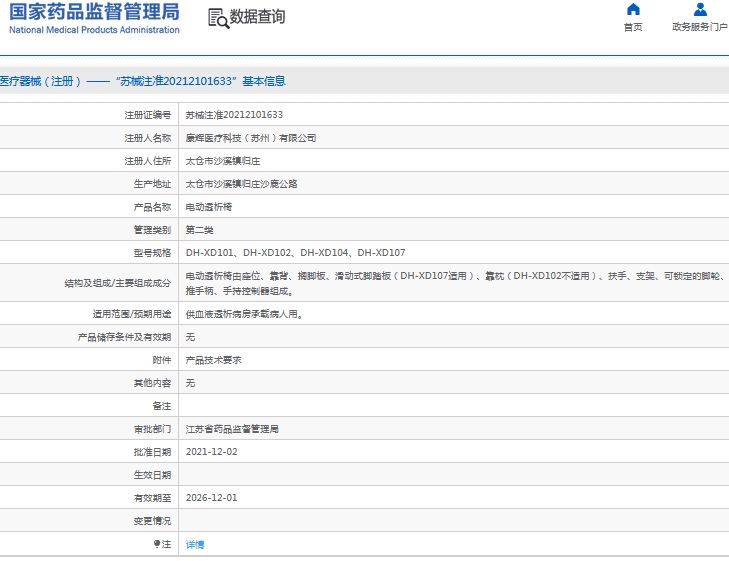Click National Medical Products Administration text
The height and width of the screenshot is (561, 729).
[x=94, y=30]
